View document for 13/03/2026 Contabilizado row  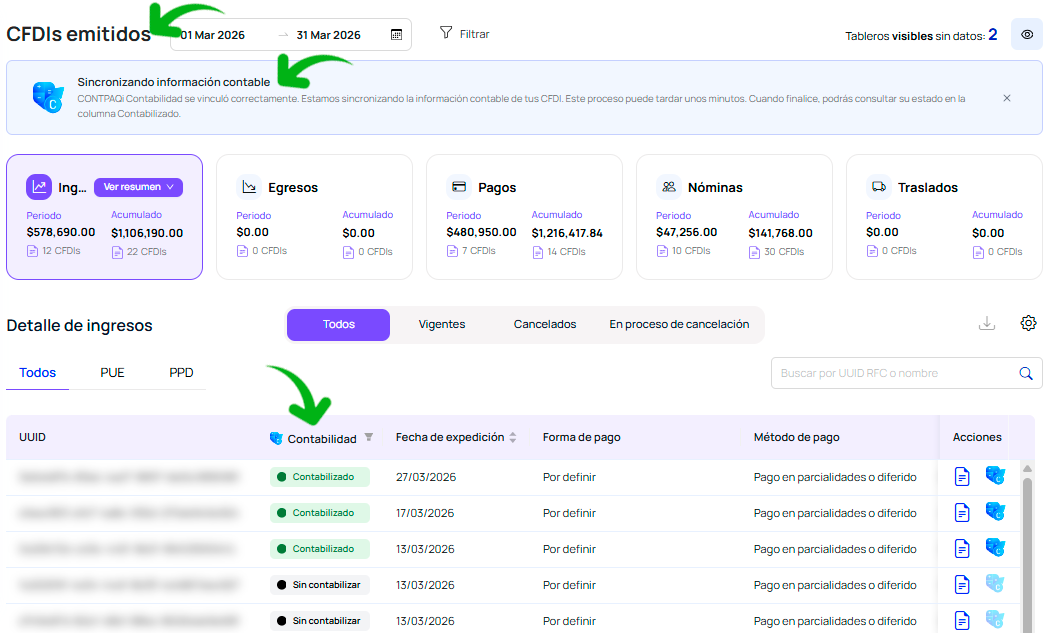pyautogui.click(x=962, y=548)
